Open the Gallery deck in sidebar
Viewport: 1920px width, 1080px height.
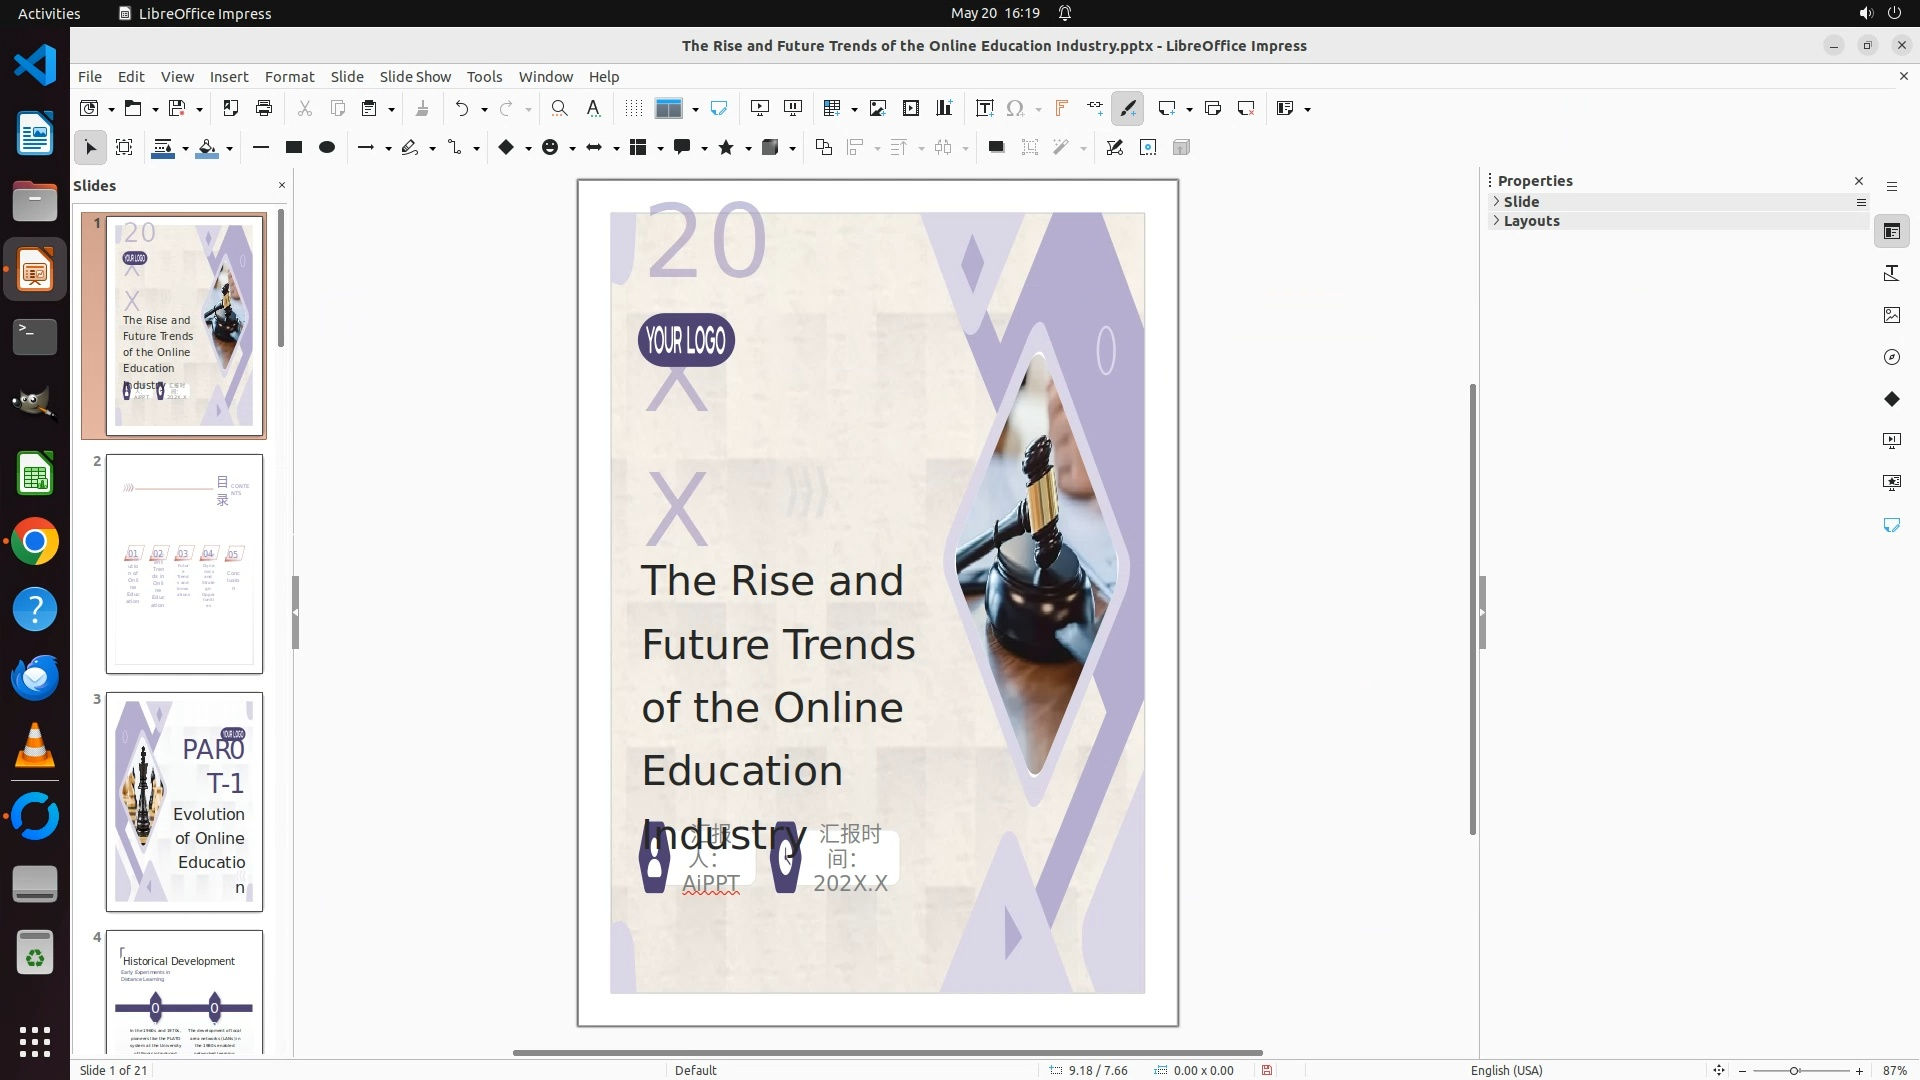pyautogui.click(x=1891, y=315)
